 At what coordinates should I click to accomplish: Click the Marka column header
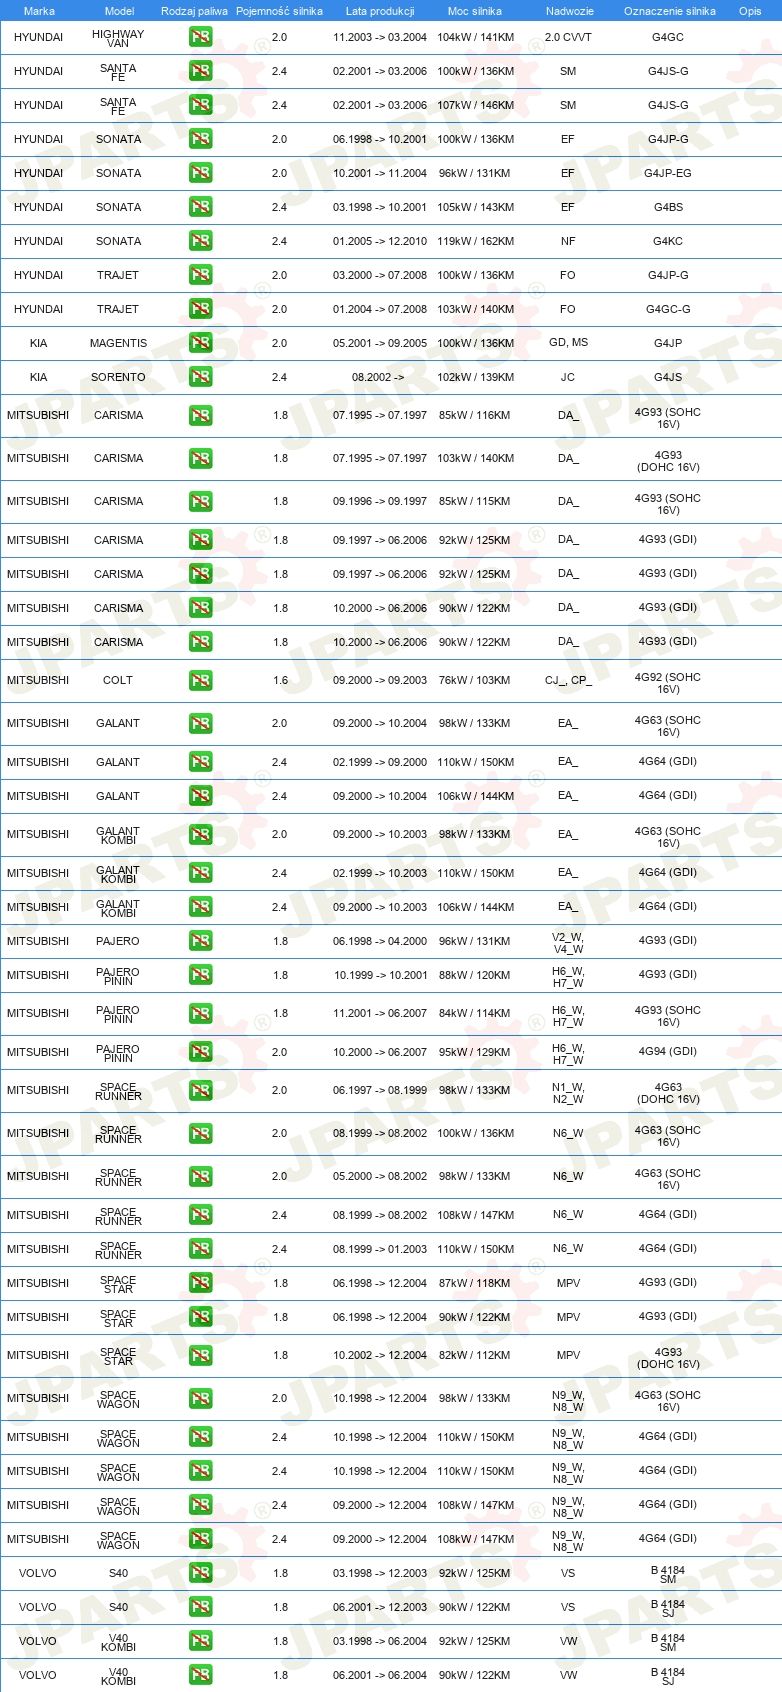[x=39, y=11]
